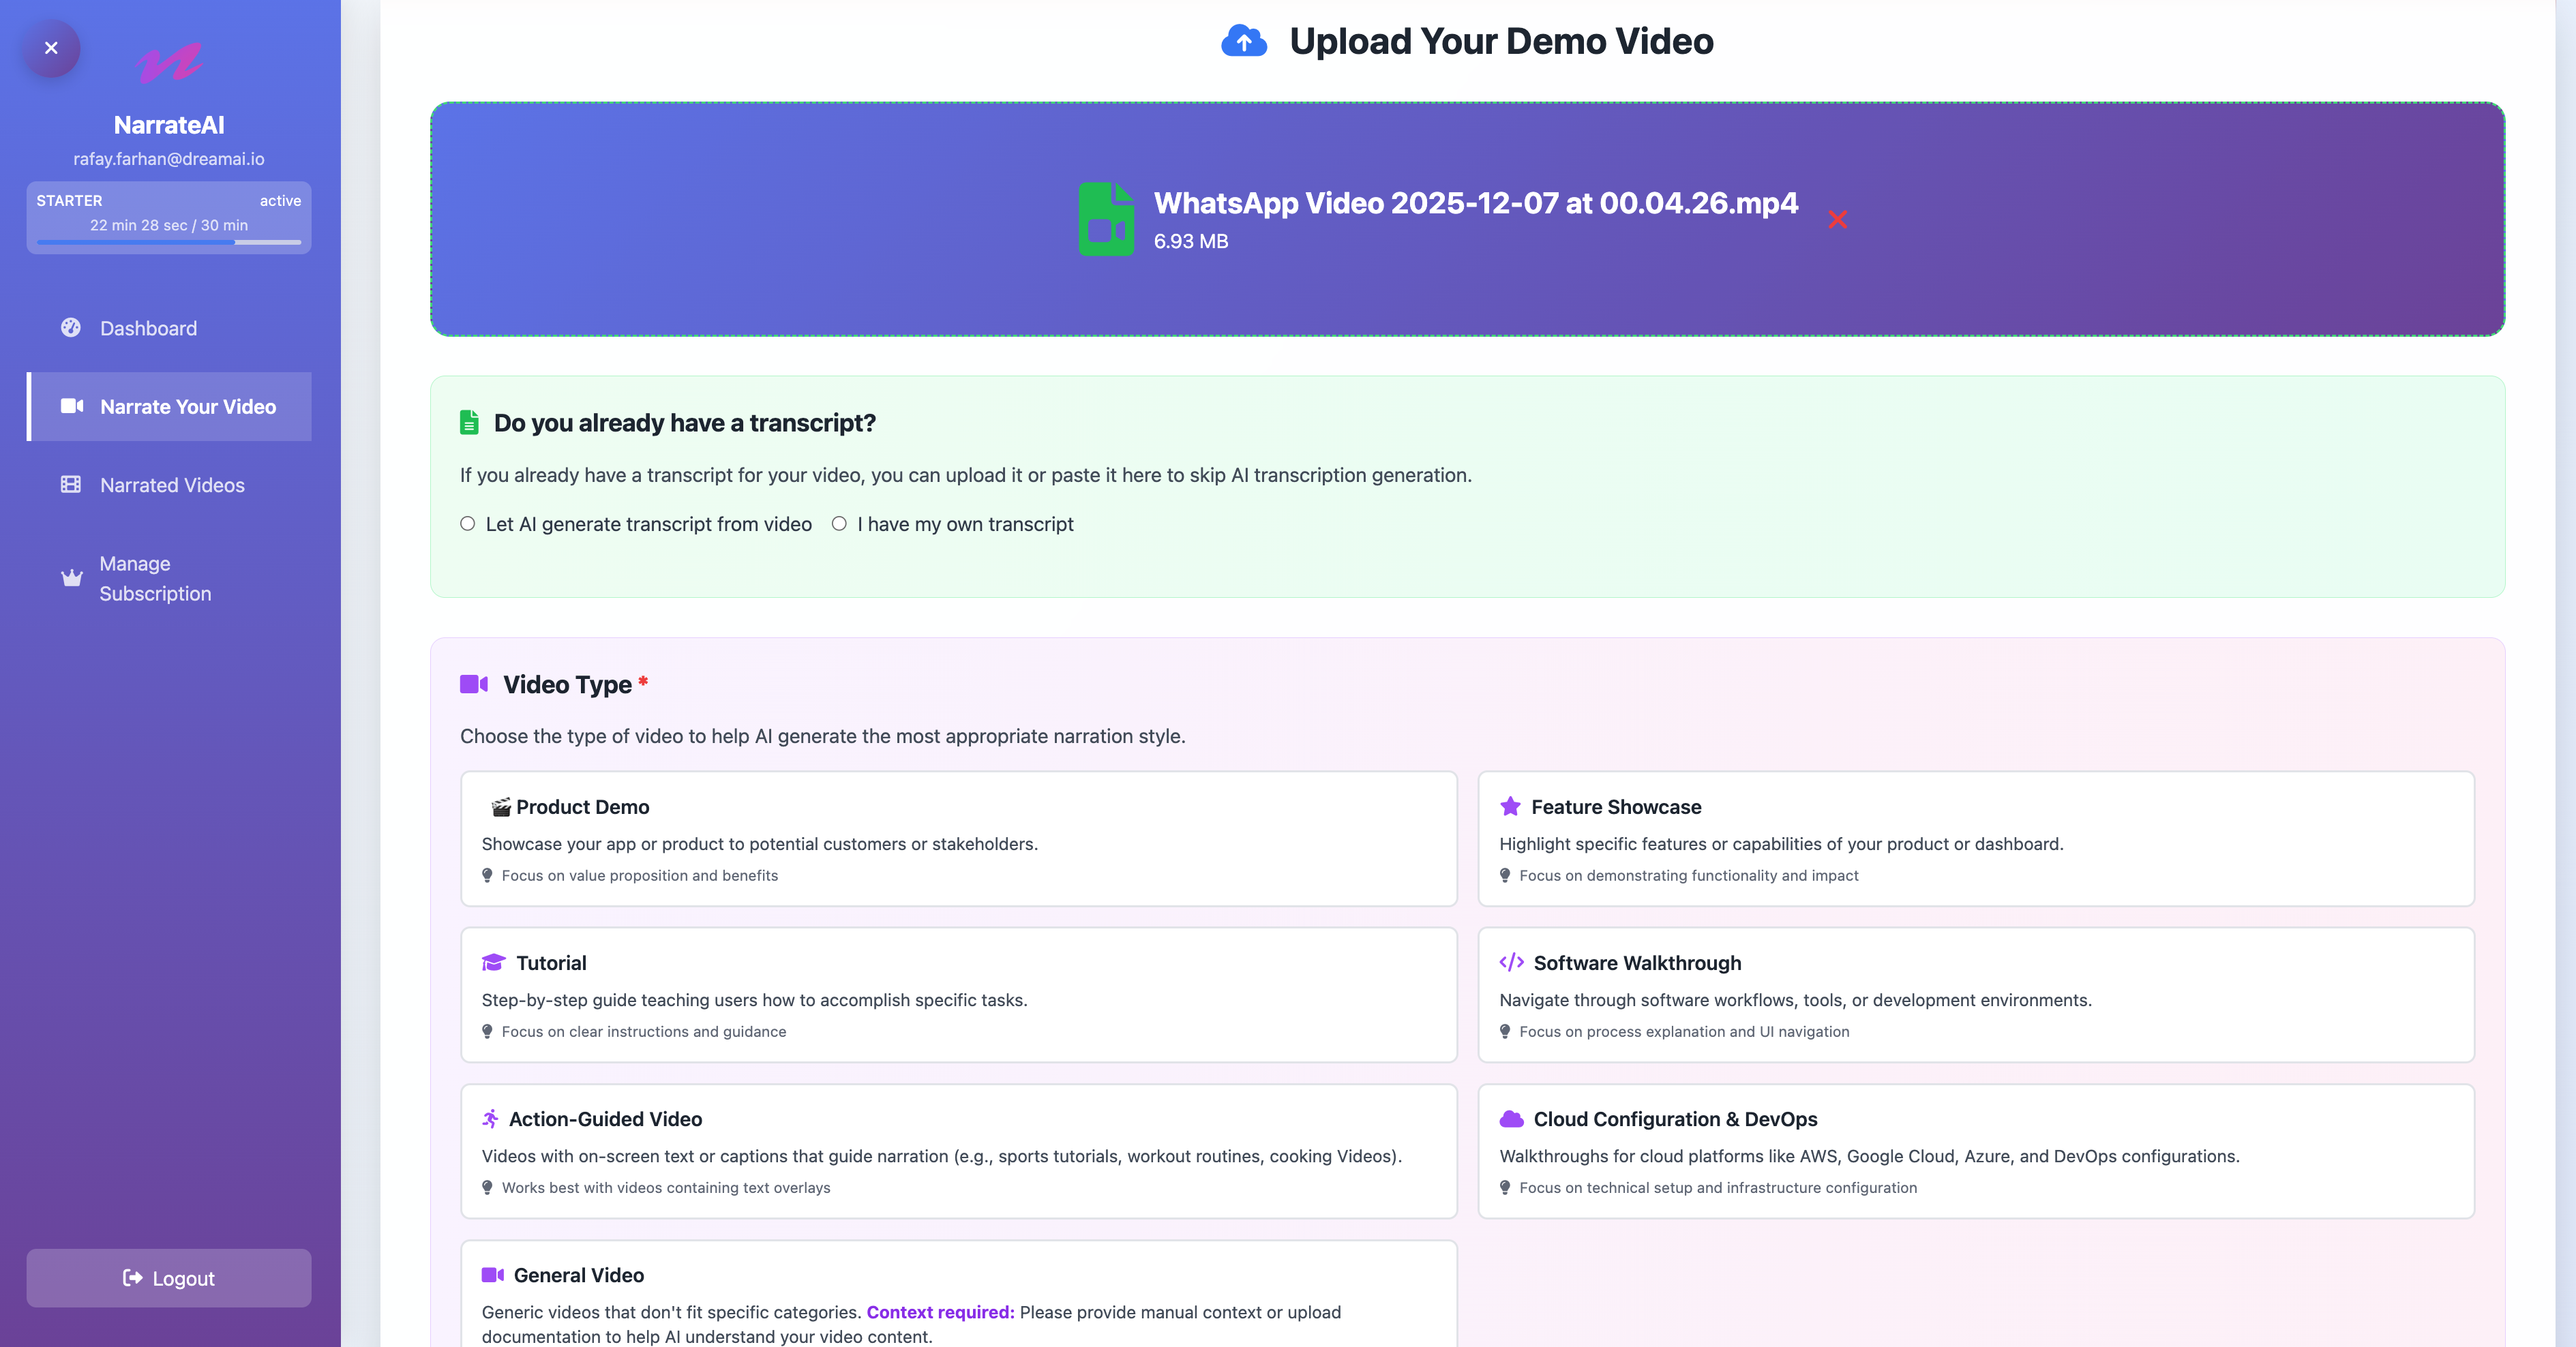This screenshot has width=2576, height=1347.
Task: Choose the Feature Showcase video type
Action: click(x=1976, y=839)
